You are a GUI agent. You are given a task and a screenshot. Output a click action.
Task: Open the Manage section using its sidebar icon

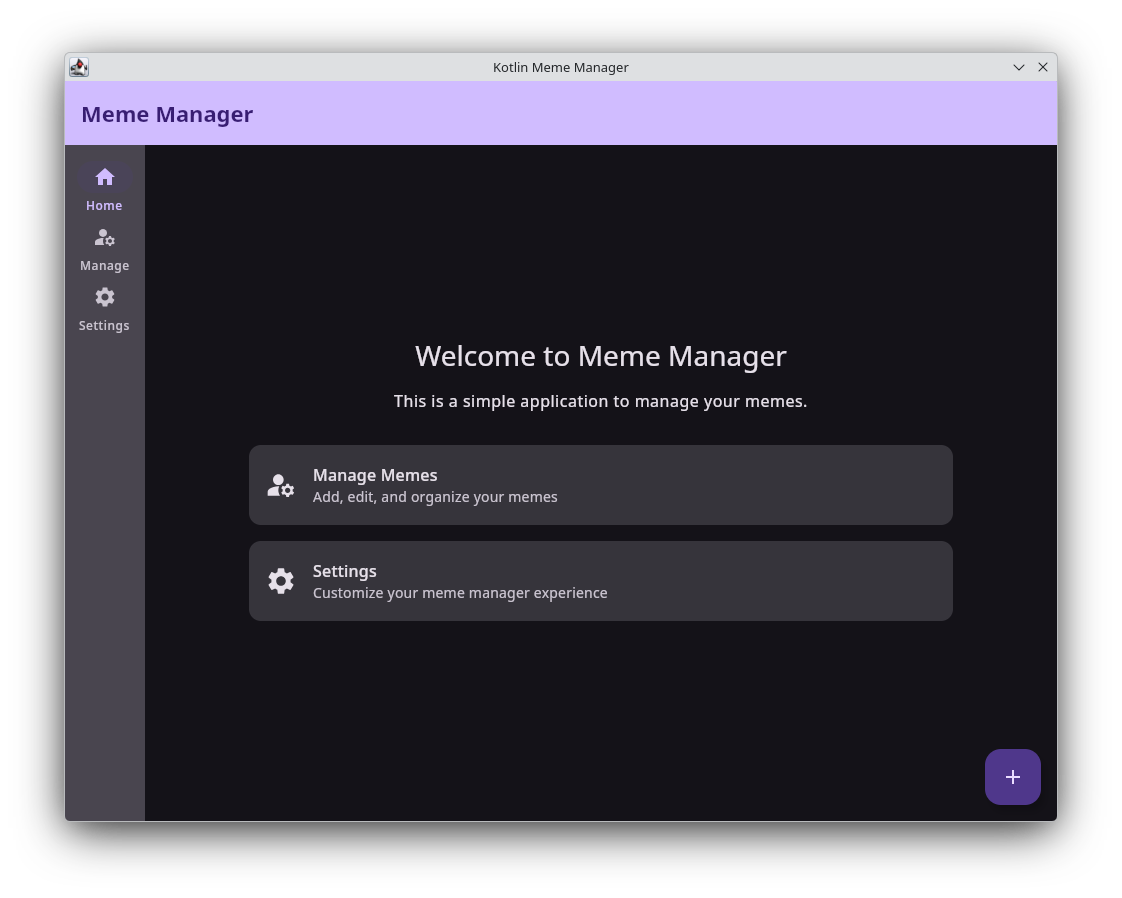104,237
